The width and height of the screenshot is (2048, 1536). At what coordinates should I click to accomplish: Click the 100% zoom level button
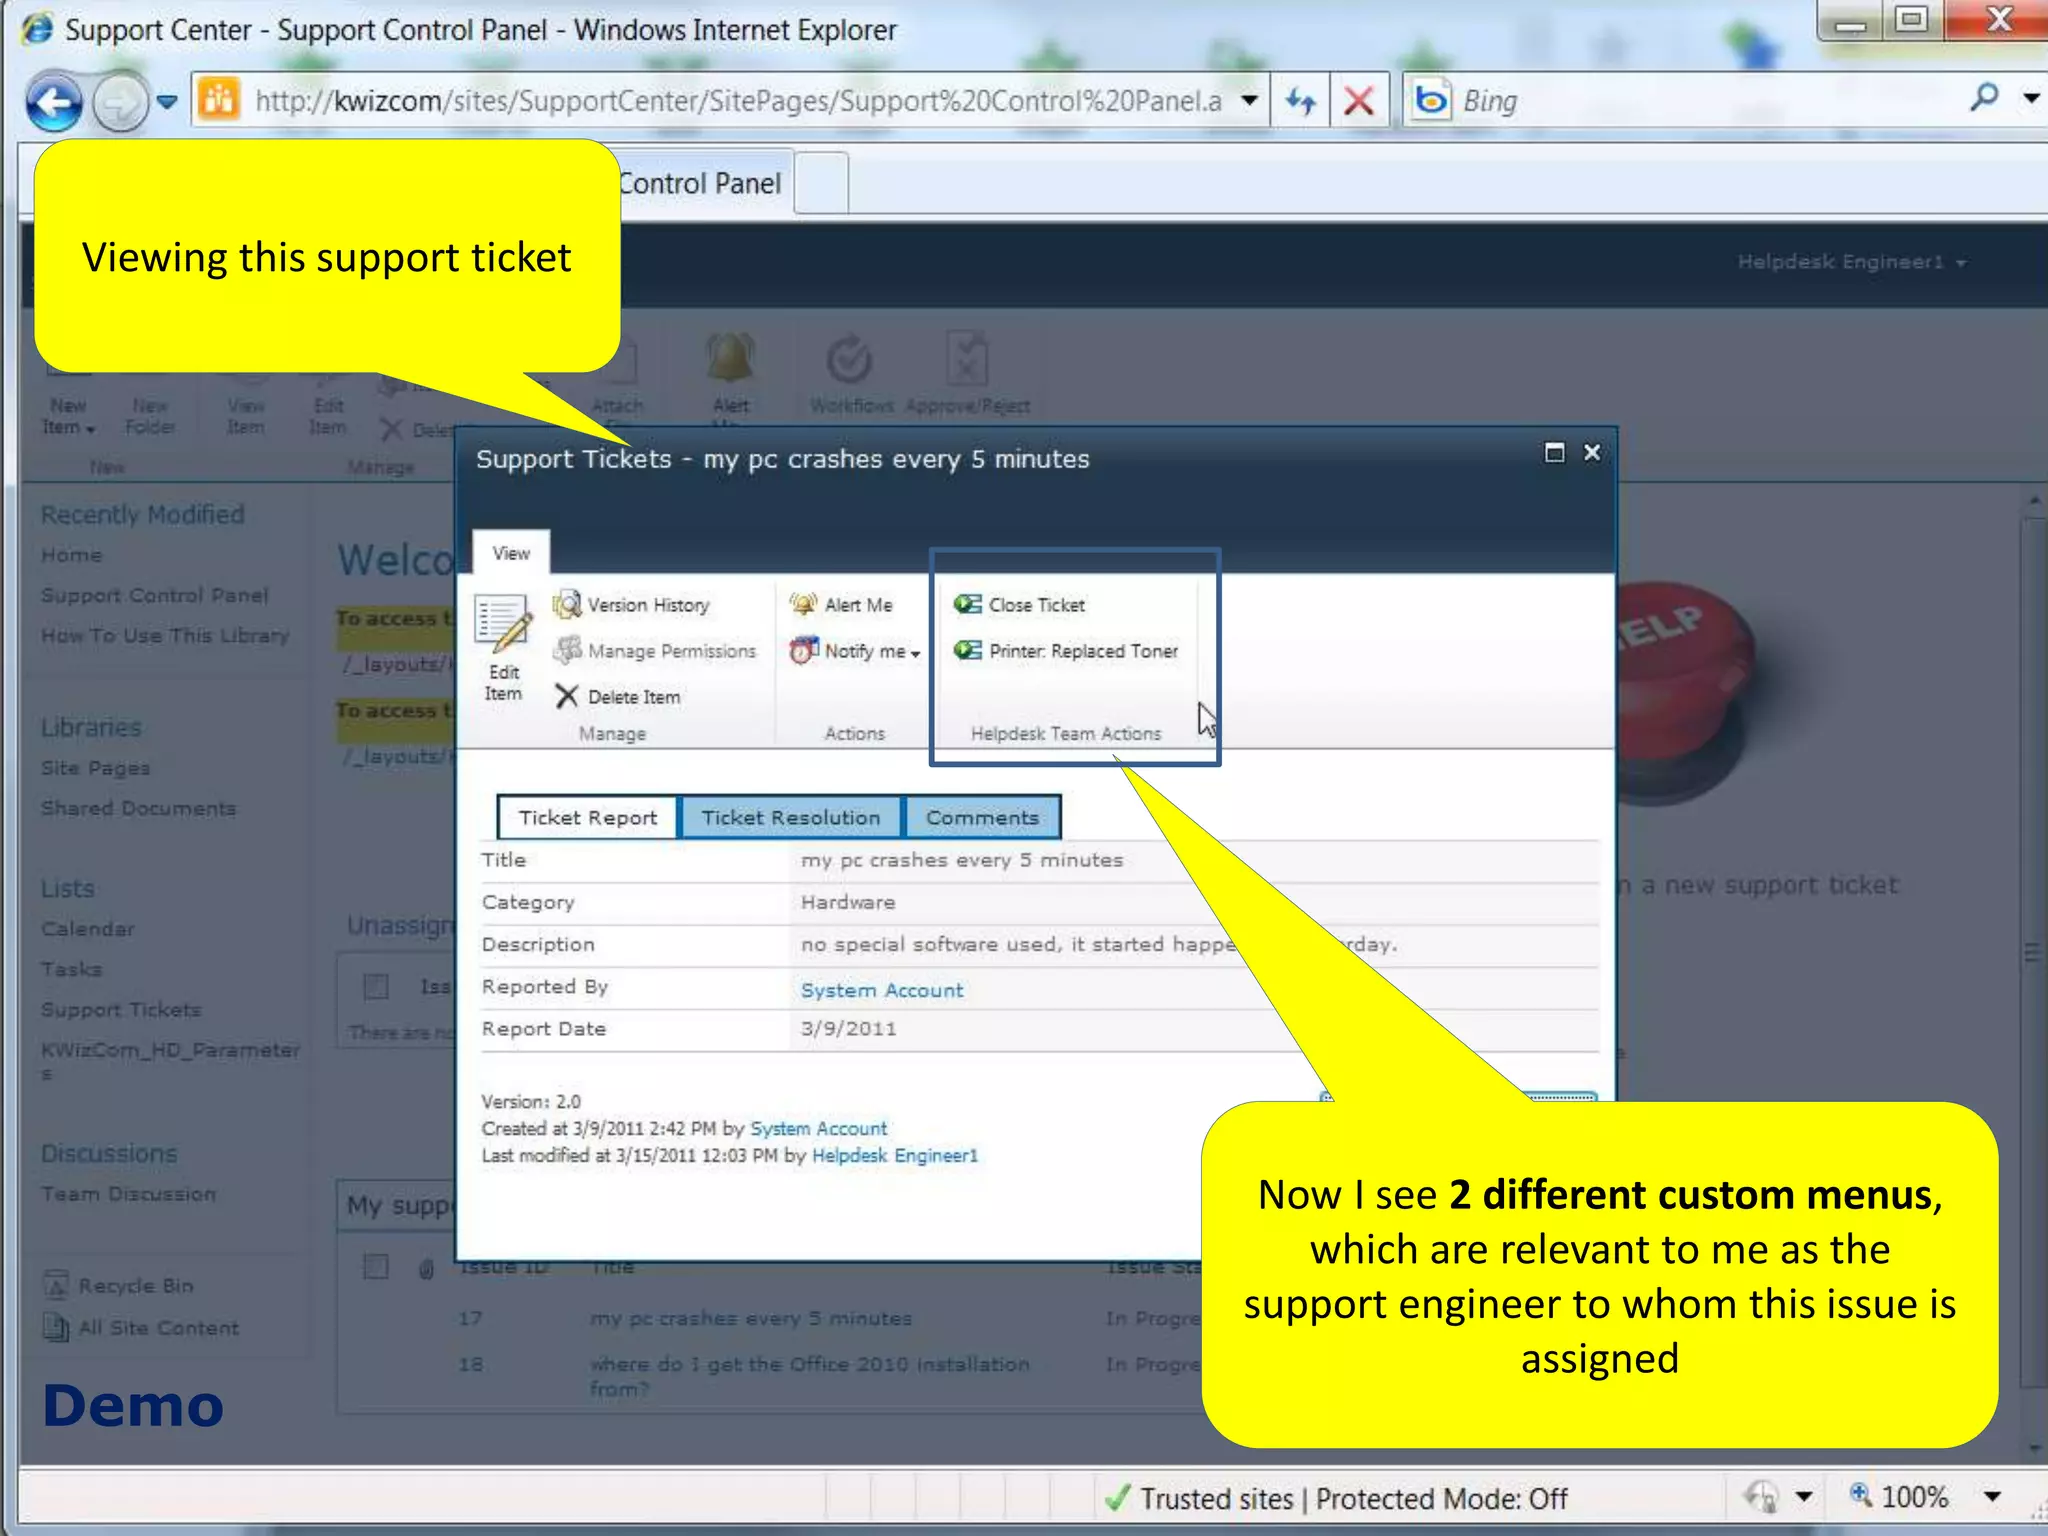coord(1899,1497)
